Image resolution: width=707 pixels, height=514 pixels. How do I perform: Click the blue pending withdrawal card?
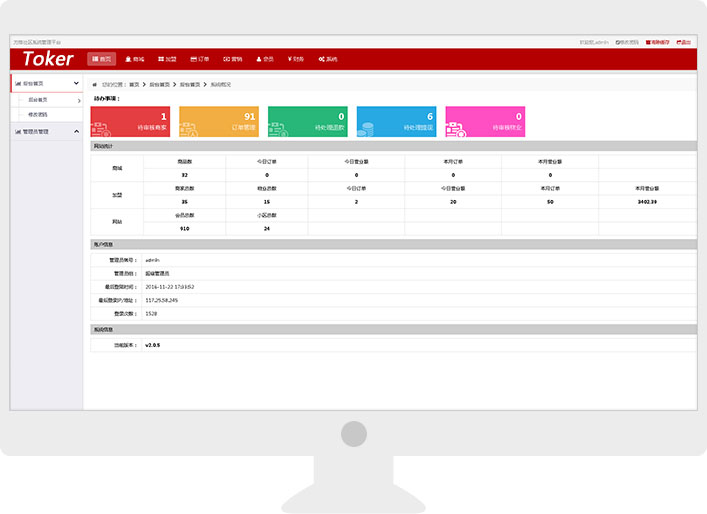pos(396,122)
